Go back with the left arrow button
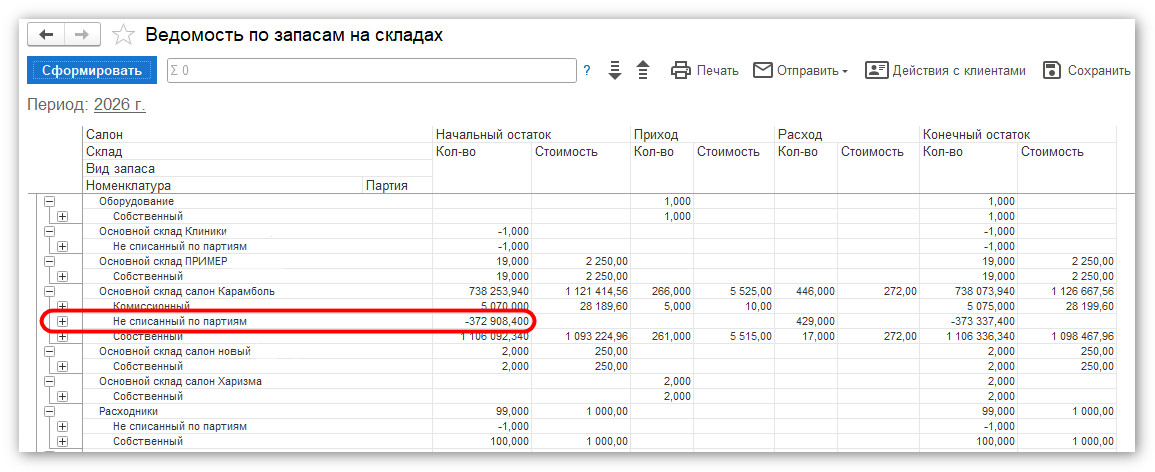Screen dimensions: 1155x472 tap(46, 35)
